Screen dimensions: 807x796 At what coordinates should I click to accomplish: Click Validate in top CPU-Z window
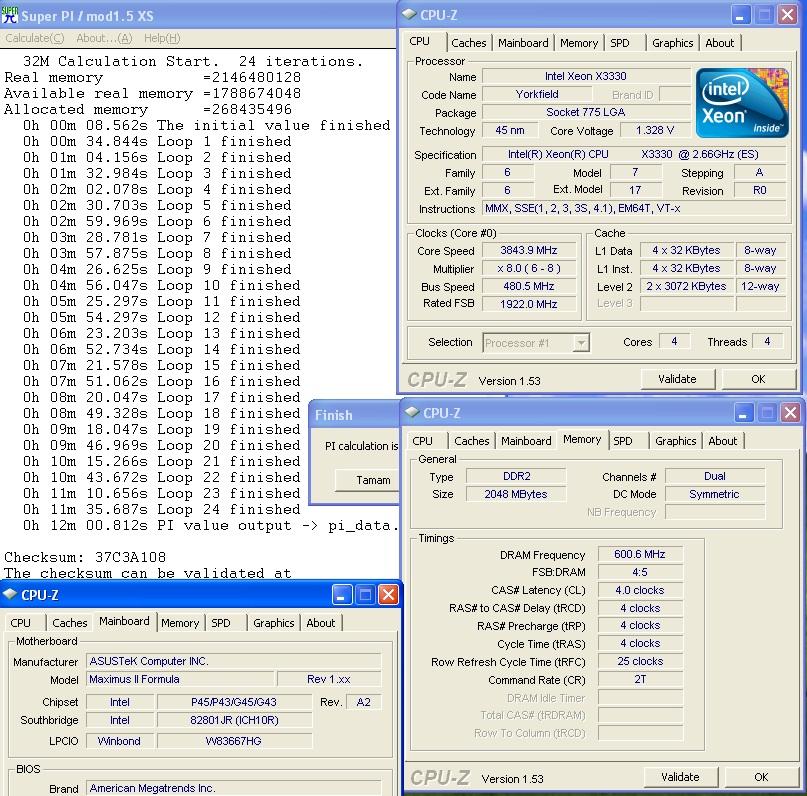[x=677, y=379]
